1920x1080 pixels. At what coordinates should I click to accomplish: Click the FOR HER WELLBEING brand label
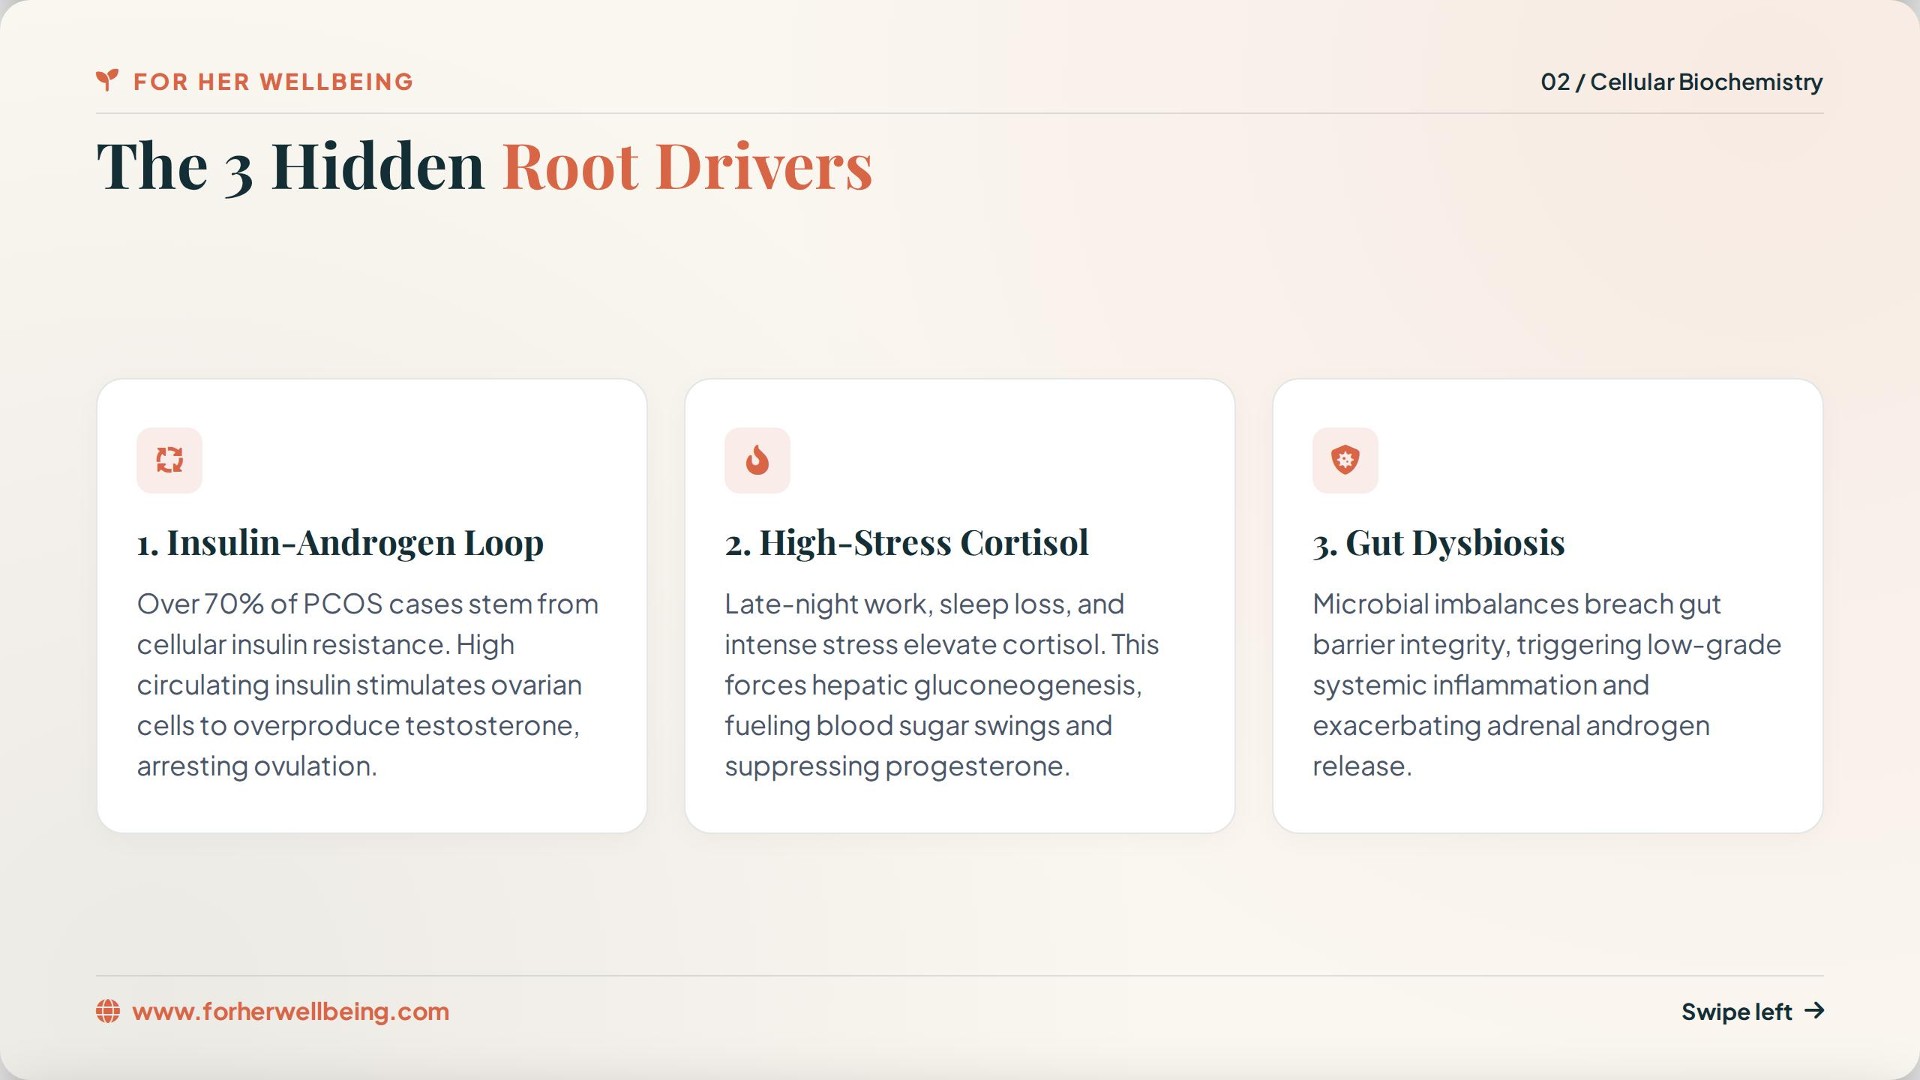point(273,82)
